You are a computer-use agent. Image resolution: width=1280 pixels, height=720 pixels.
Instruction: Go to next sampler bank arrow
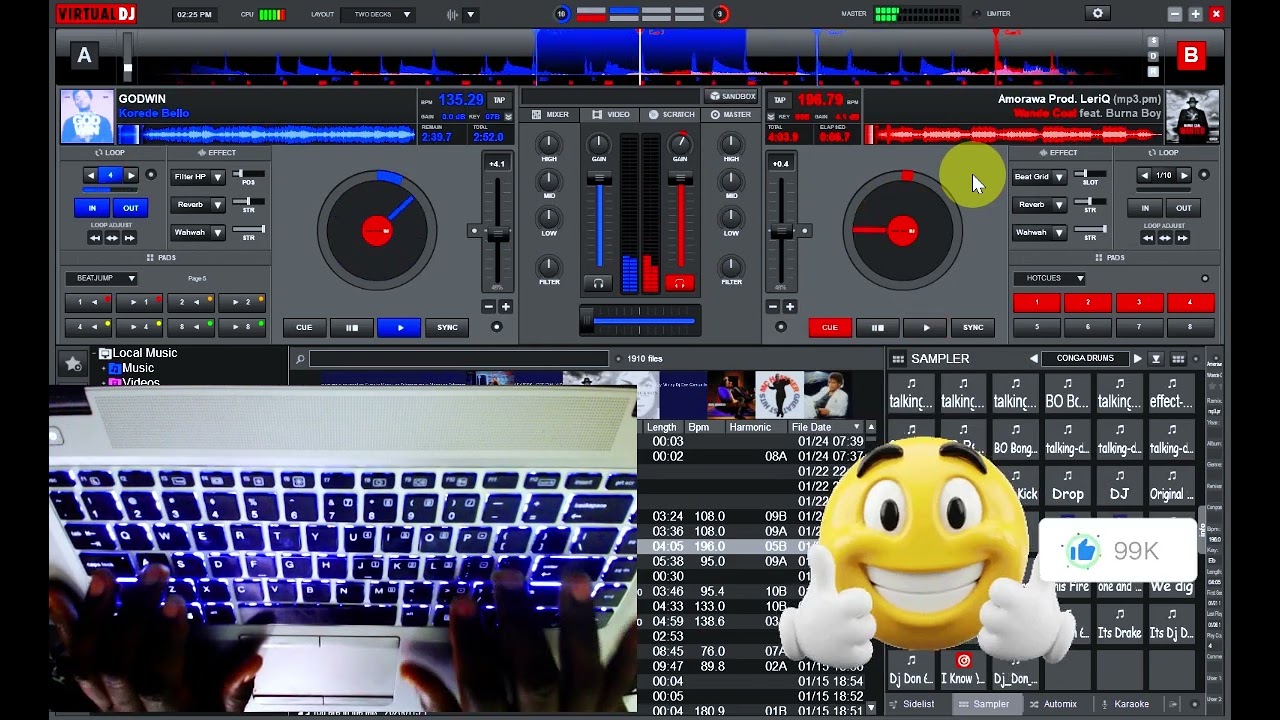(x=1137, y=358)
